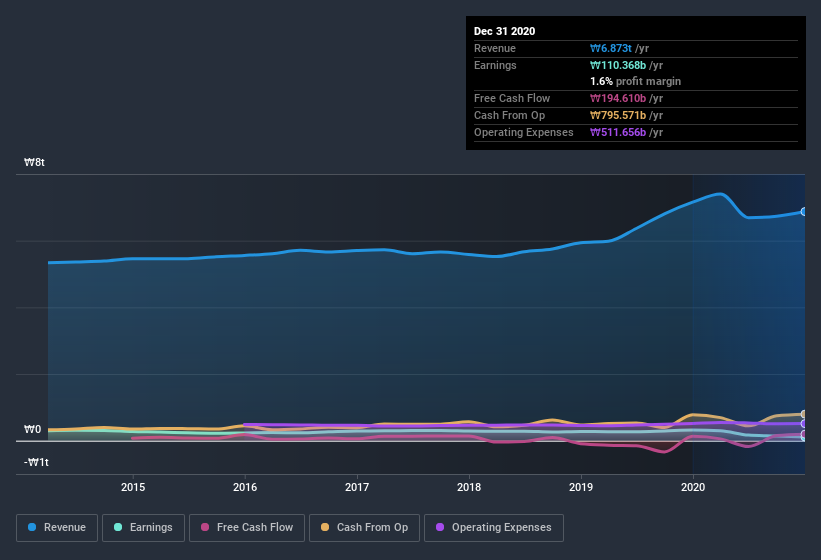
Task: Click the purple Operating Expenses endpoint marker
Action: (x=804, y=424)
